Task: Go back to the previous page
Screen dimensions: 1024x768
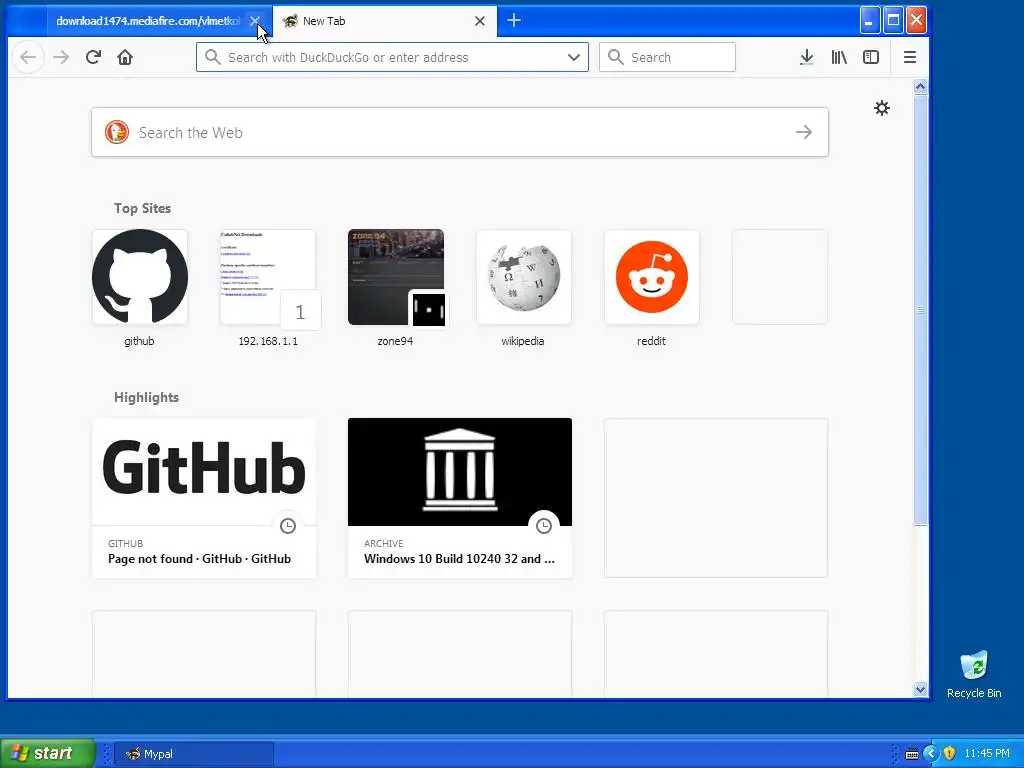Action: click(x=28, y=57)
